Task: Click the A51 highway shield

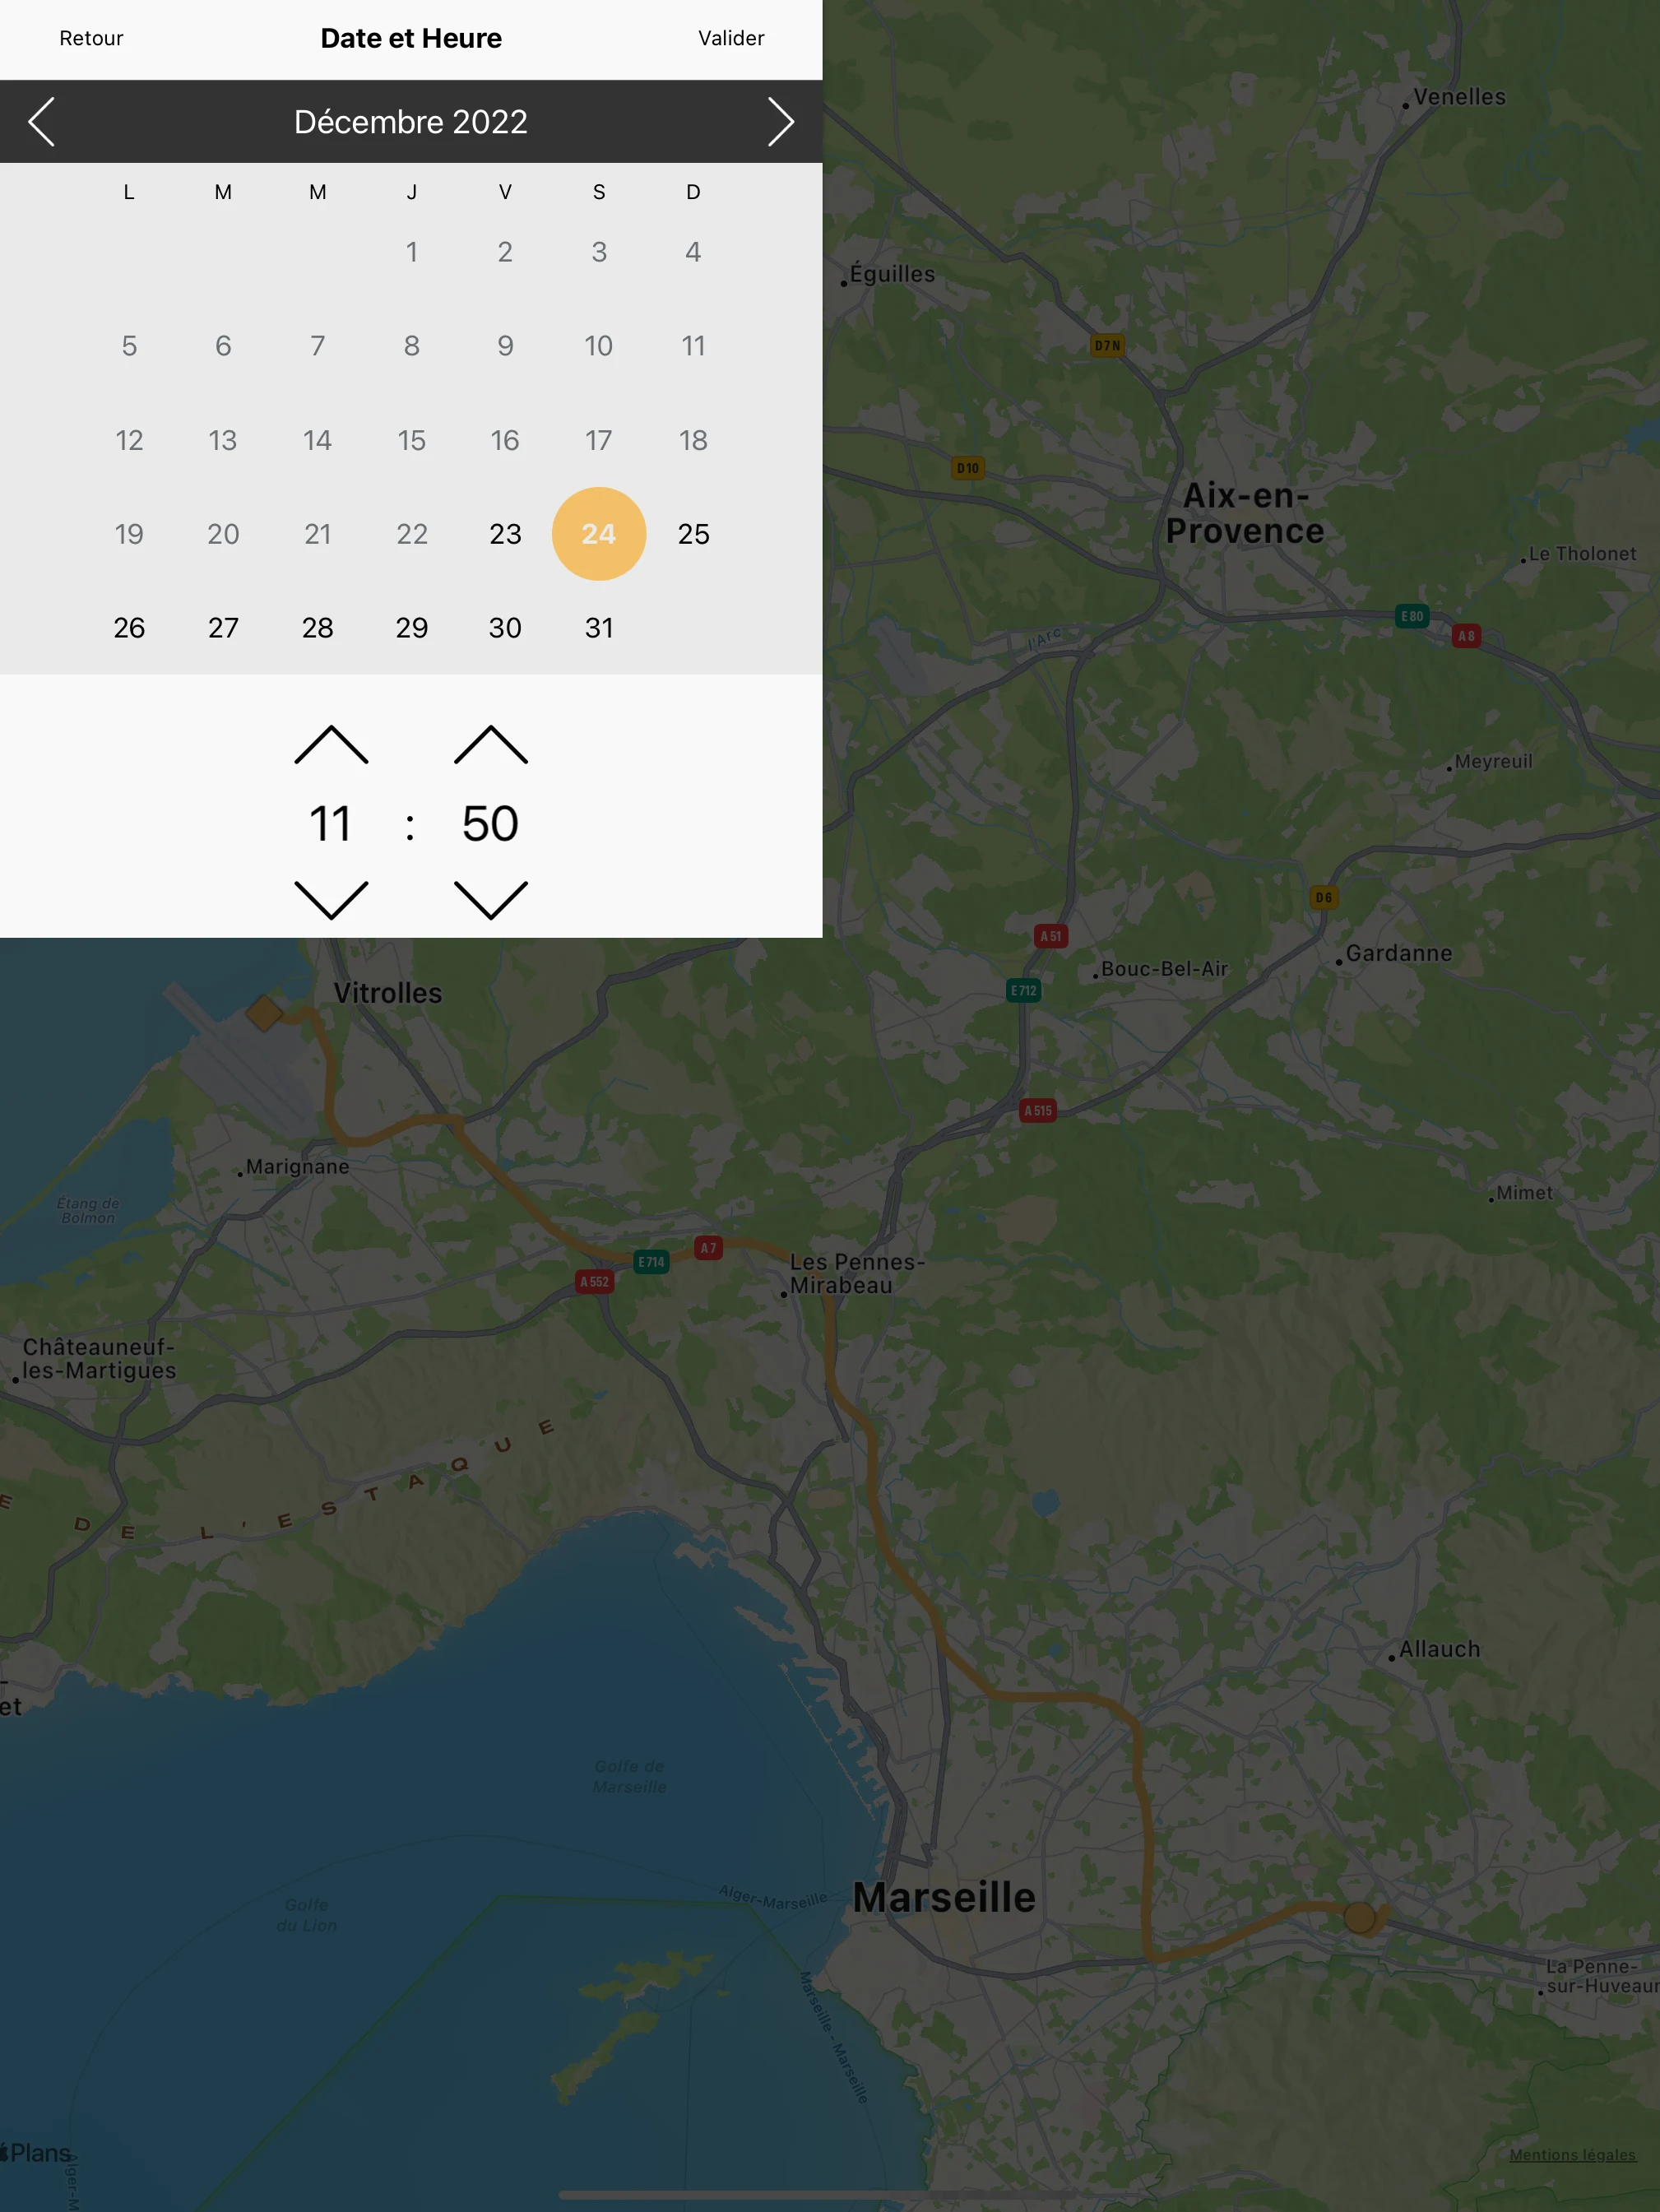Action: 1051,936
